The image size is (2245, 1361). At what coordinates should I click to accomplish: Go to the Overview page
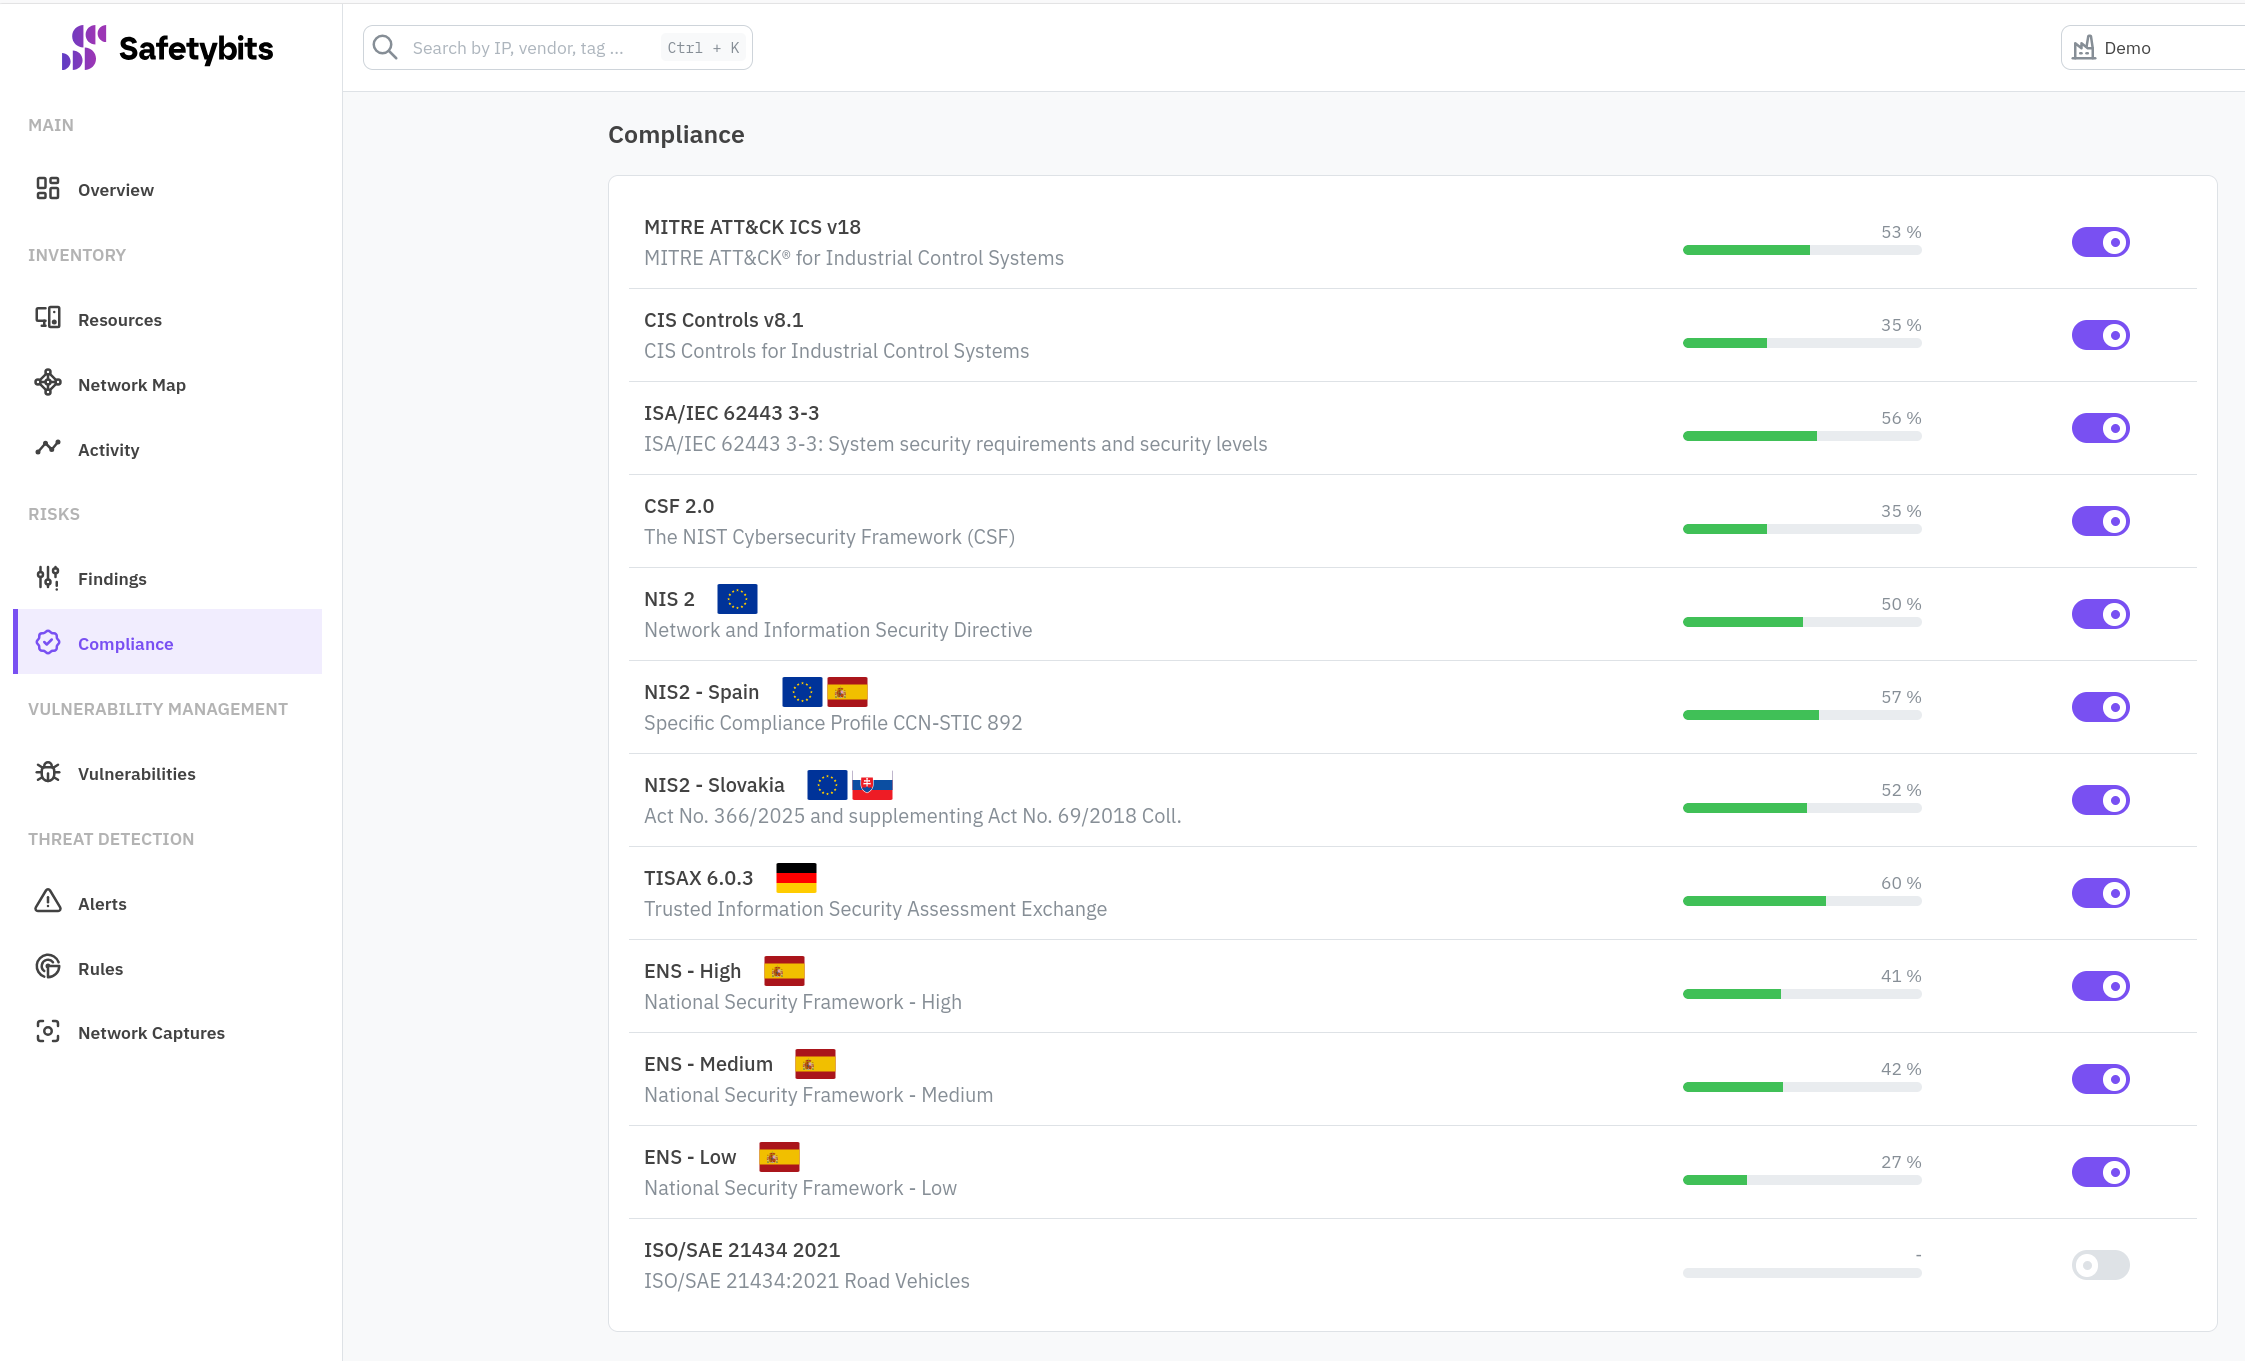pyautogui.click(x=168, y=189)
